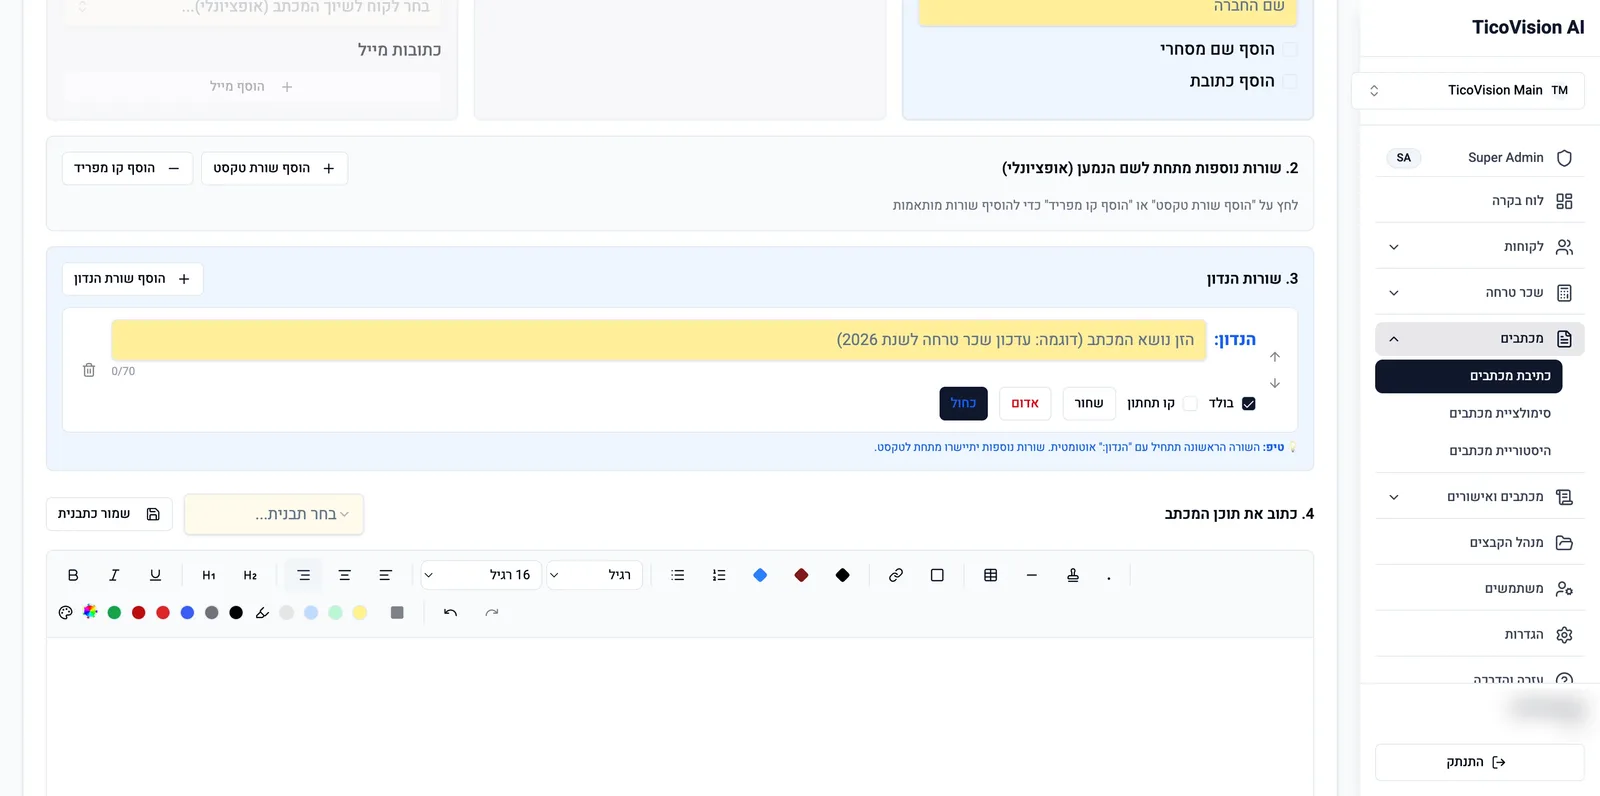
Task: Insert the black diamond bullet
Action: [842, 575]
